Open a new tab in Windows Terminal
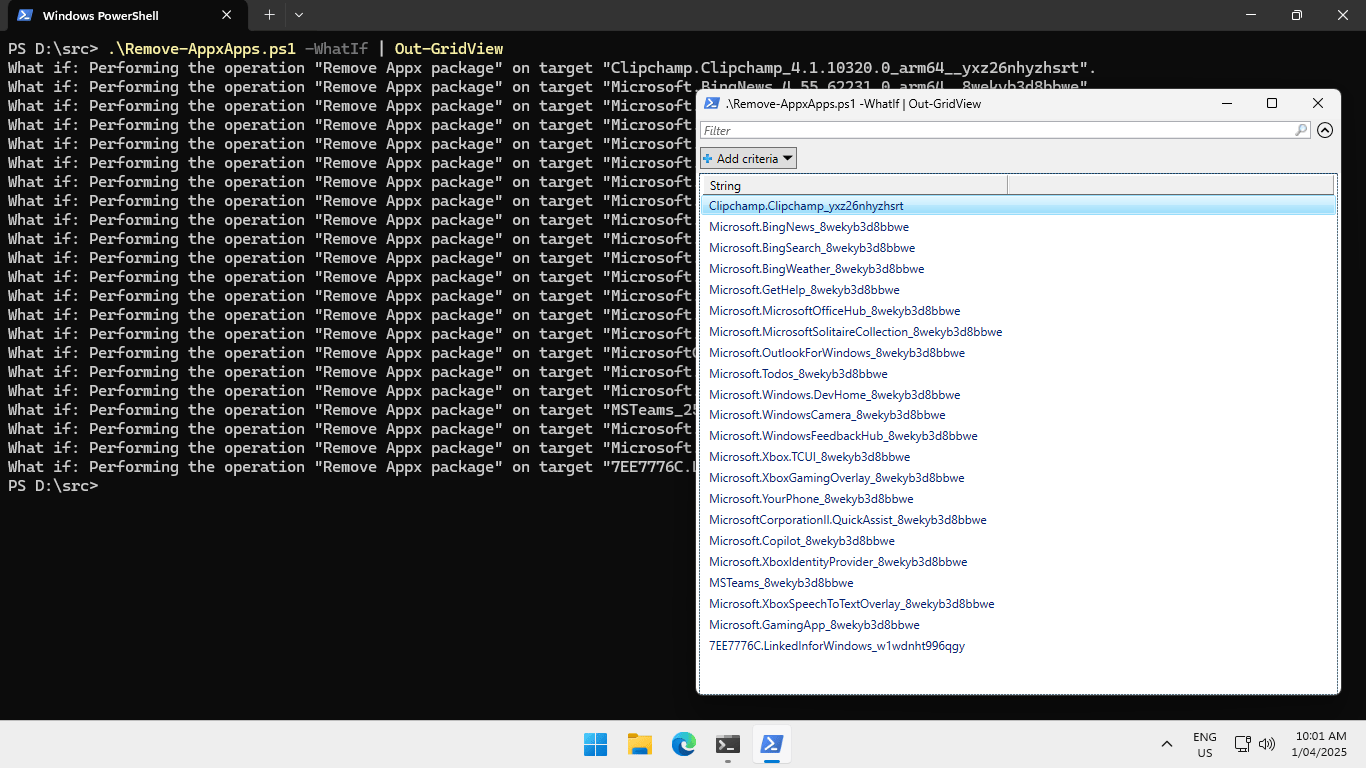The image size is (1366, 768). [x=269, y=15]
